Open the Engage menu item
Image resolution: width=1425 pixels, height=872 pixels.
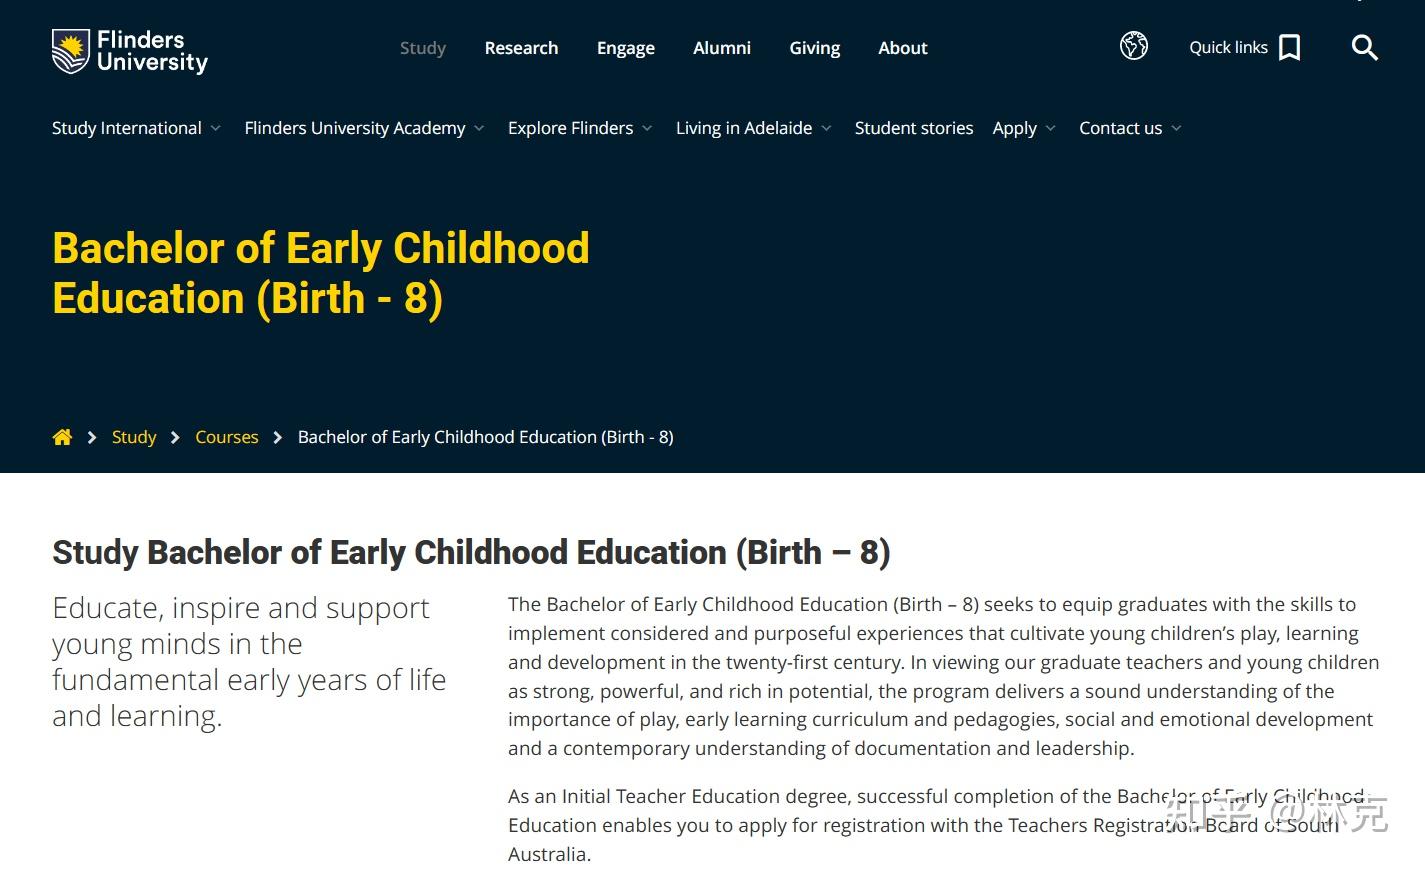(x=626, y=48)
